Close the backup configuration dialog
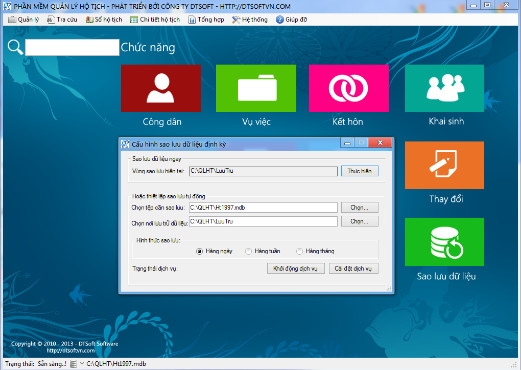Image resolution: width=521 pixels, height=370 pixels. coord(380,143)
